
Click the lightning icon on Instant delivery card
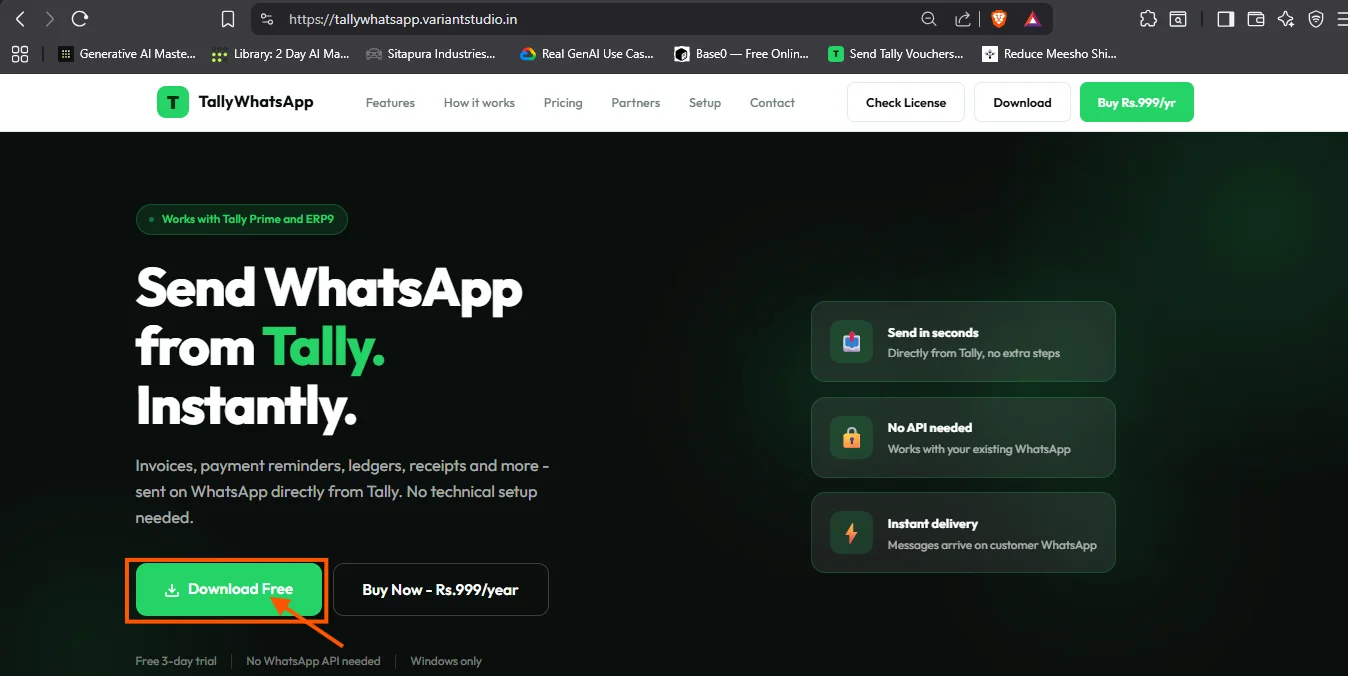[x=851, y=533]
